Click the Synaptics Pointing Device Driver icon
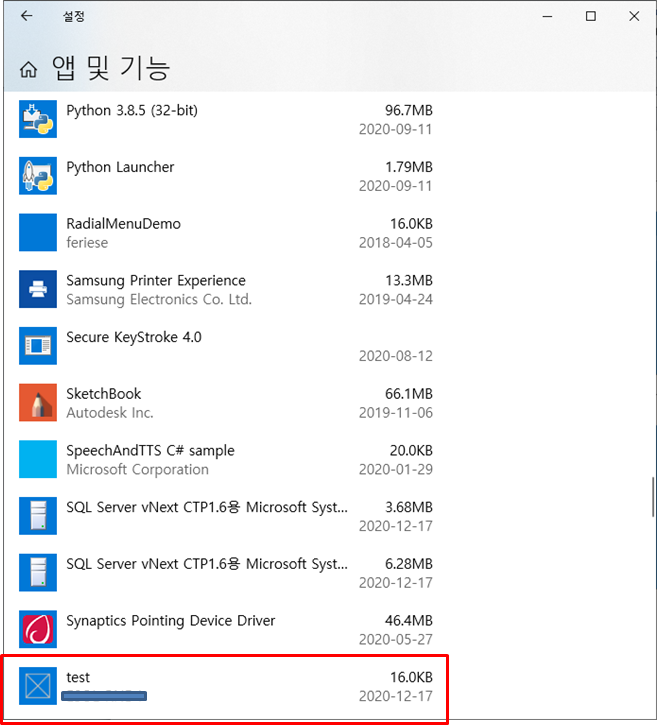The image size is (657, 725). coord(38,629)
